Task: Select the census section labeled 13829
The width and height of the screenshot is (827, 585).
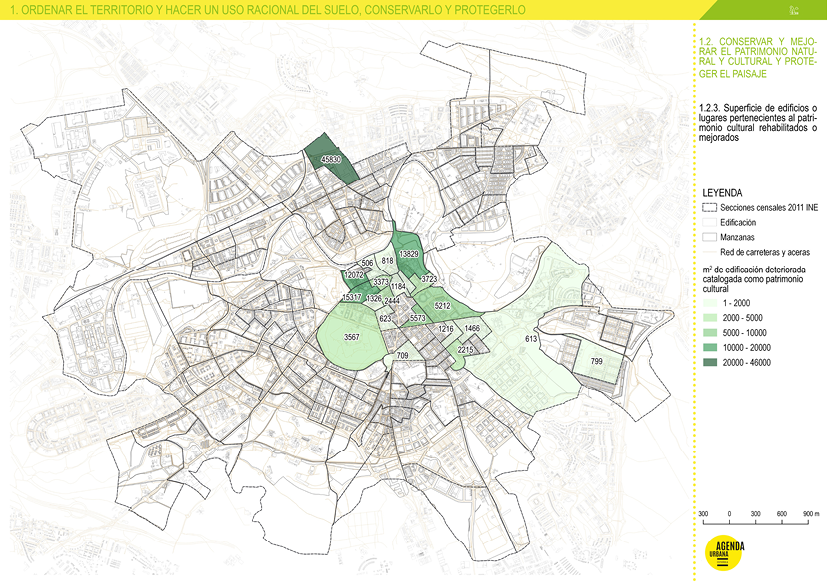Action: (408, 255)
